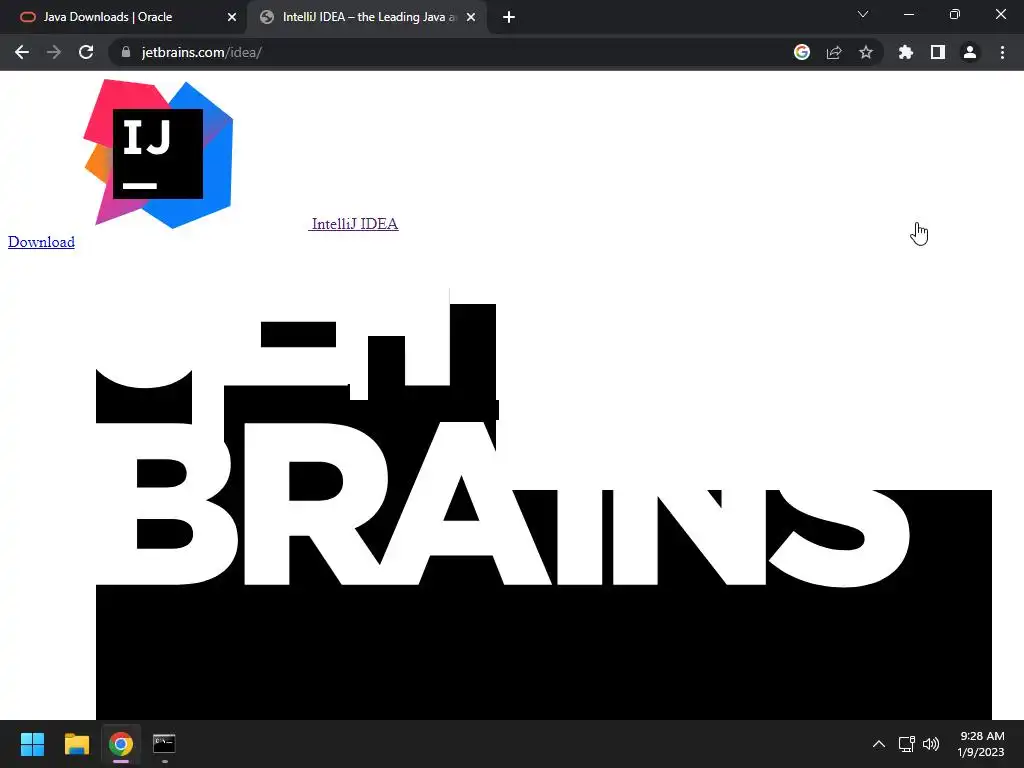Screen dimensions: 1024x768
Task: Open the IntelliJ IDEA link
Action: (353, 224)
